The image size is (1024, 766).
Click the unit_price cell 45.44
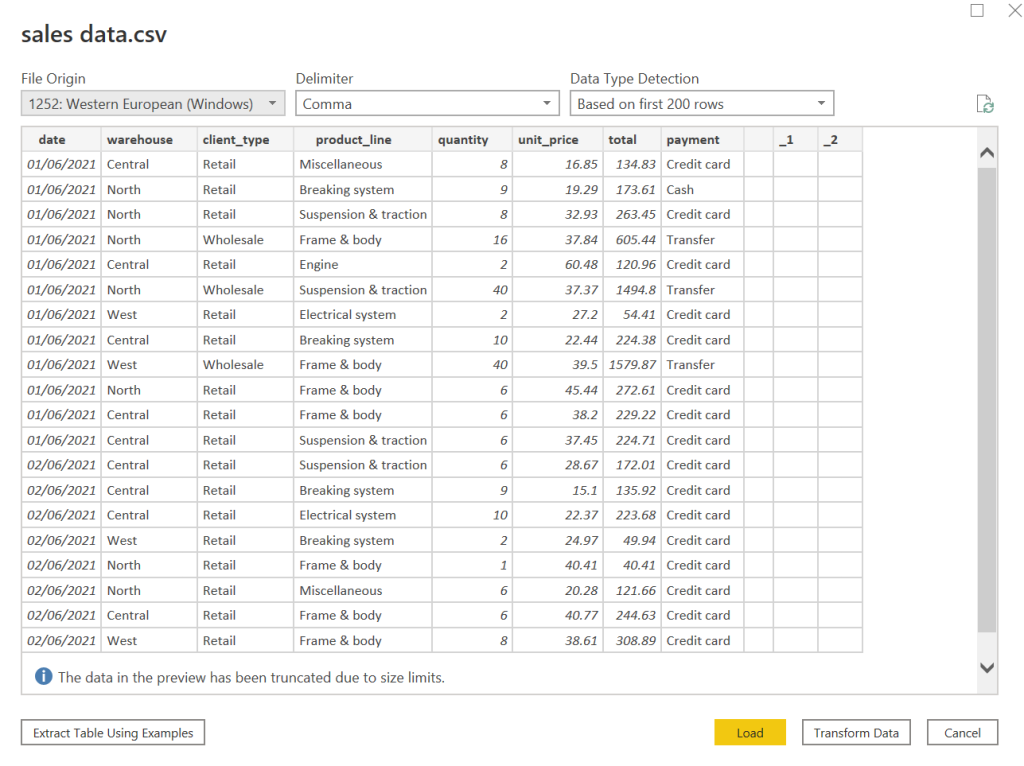click(x=558, y=390)
